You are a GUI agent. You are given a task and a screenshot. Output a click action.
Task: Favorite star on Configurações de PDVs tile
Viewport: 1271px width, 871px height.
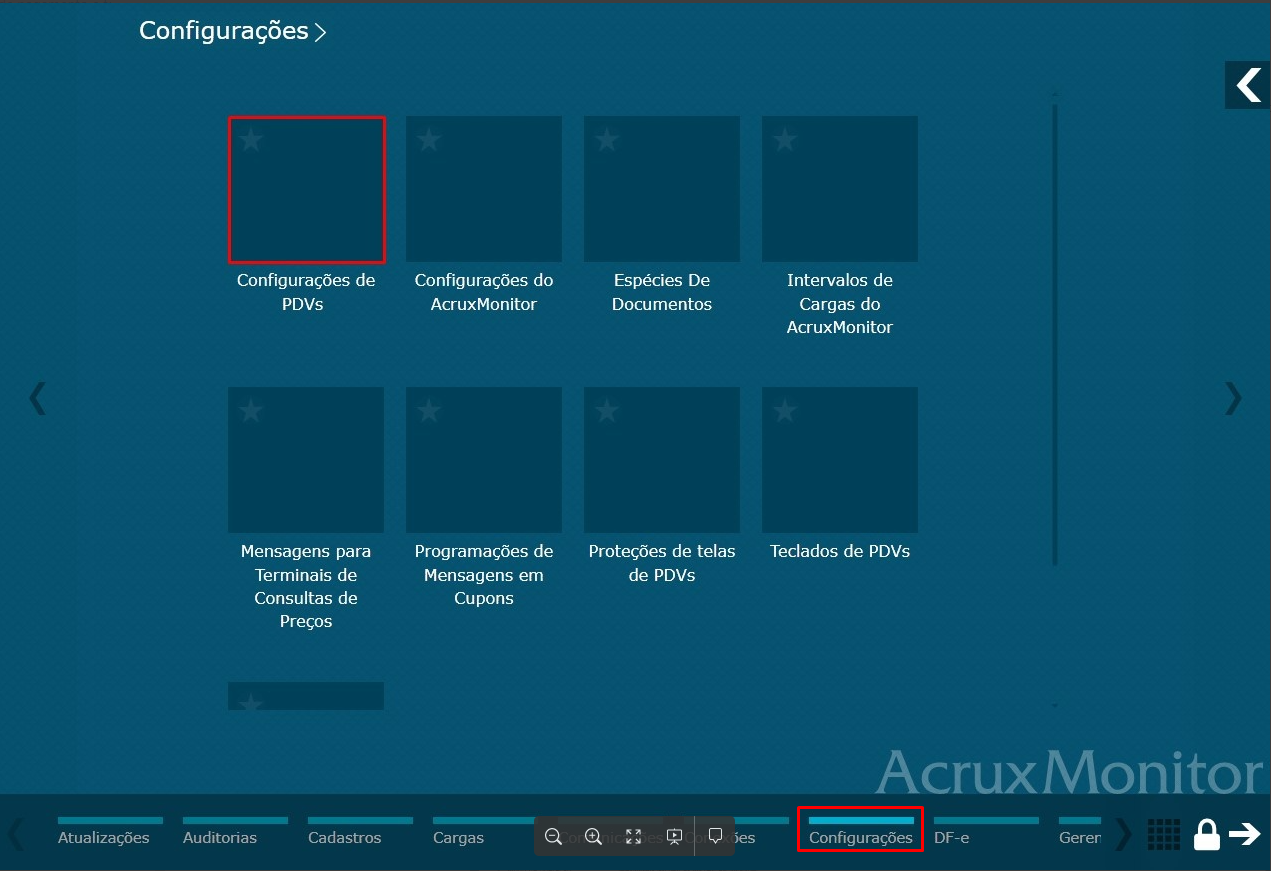pyautogui.click(x=251, y=139)
